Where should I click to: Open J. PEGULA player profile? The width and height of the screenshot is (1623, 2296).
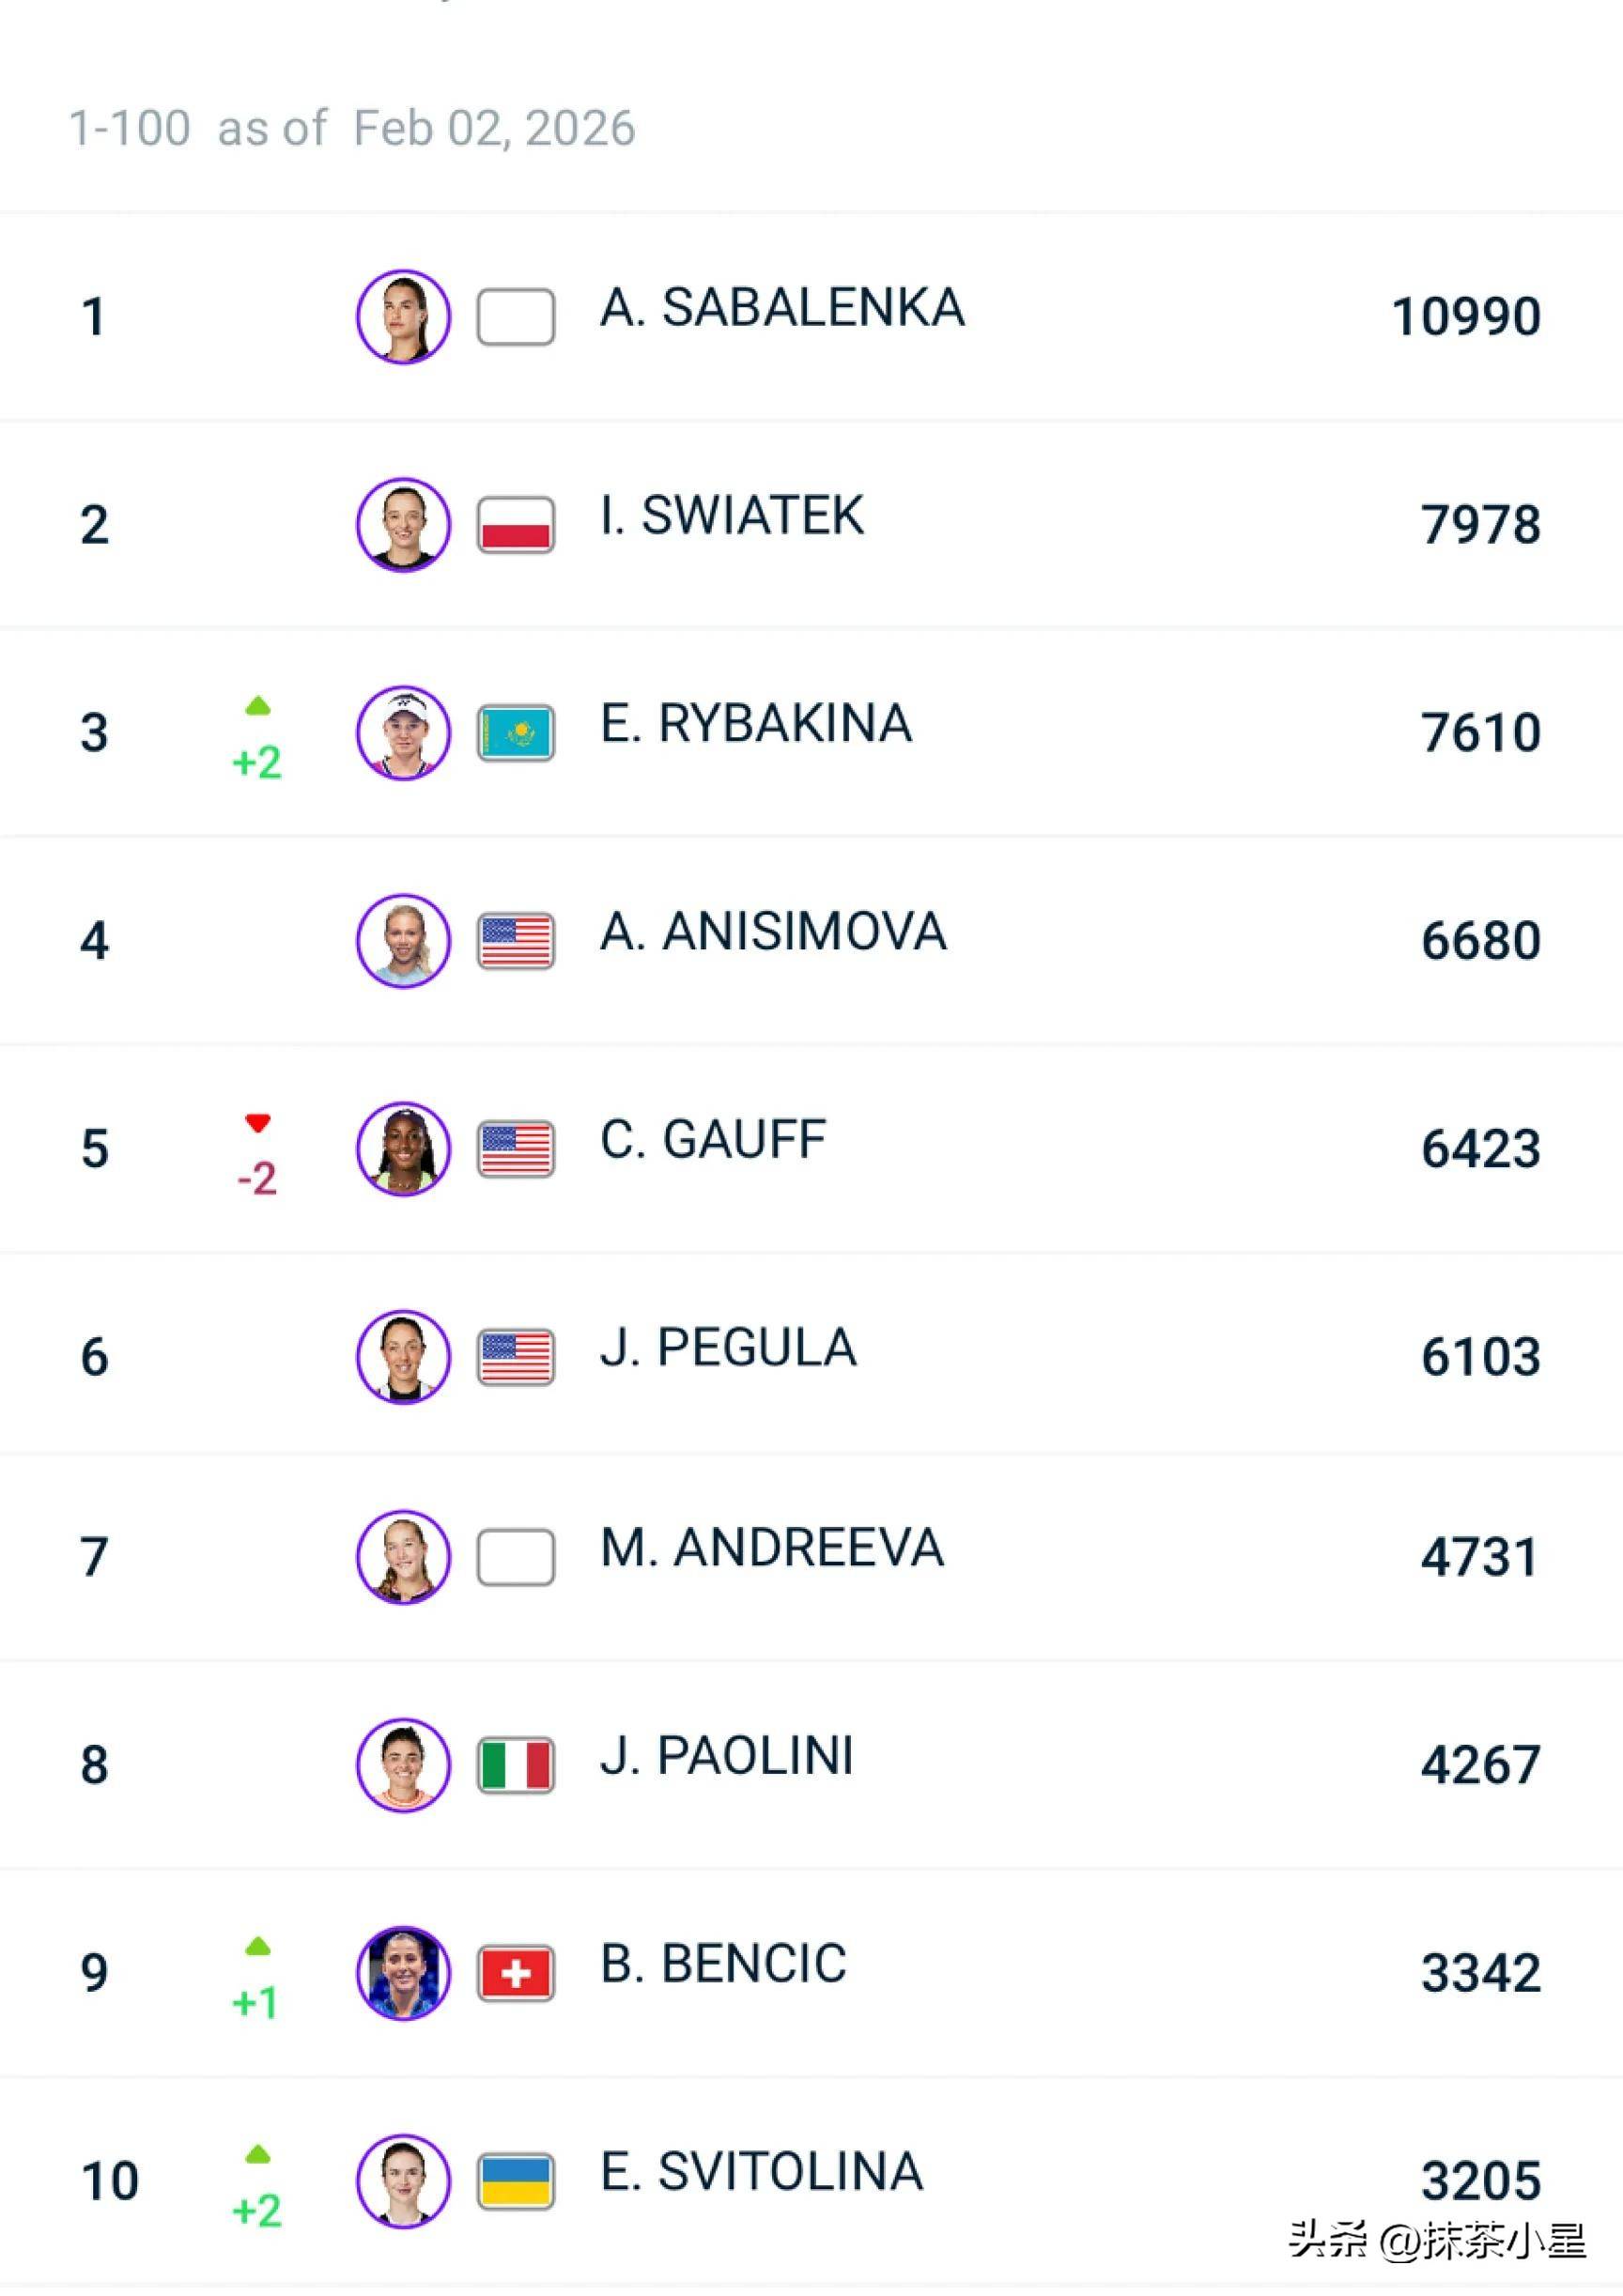coord(728,1348)
